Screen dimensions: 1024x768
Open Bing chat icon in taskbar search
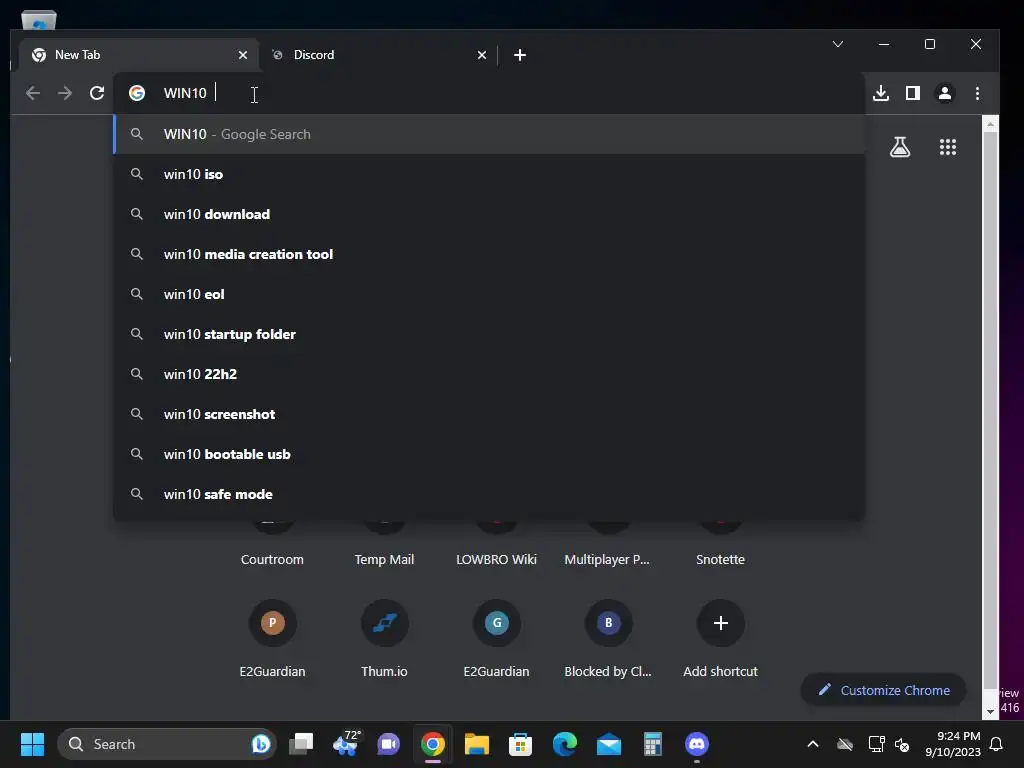click(261, 744)
